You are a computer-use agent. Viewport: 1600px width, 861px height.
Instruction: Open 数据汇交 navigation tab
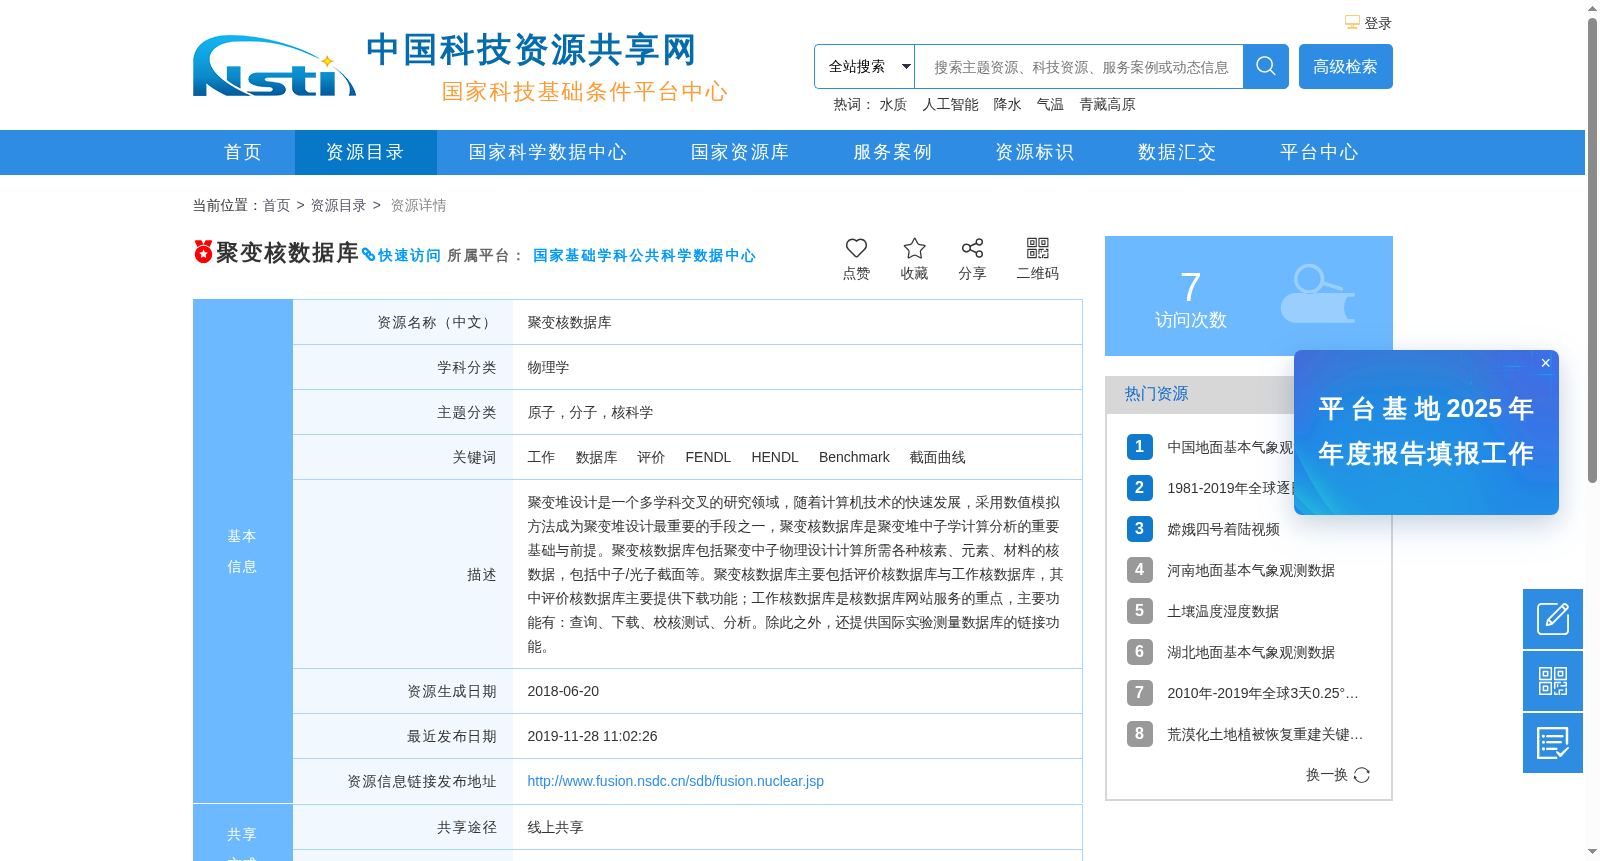[x=1177, y=152]
